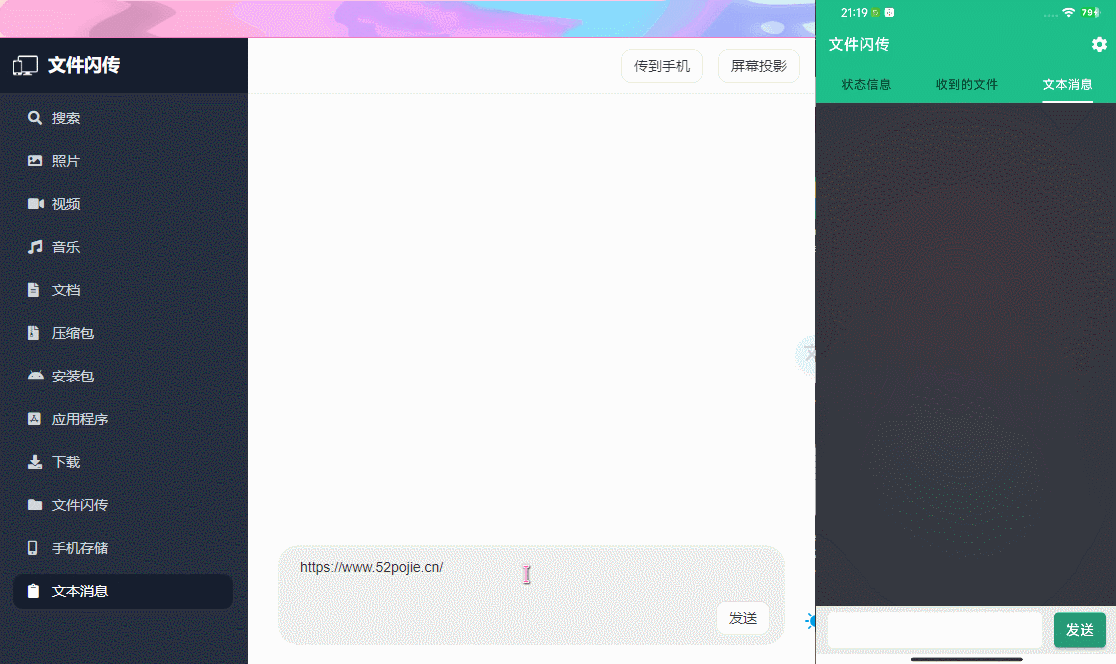Click the message input field on phone
This screenshot has width=1116, height=664.
[x=935, y=630]
